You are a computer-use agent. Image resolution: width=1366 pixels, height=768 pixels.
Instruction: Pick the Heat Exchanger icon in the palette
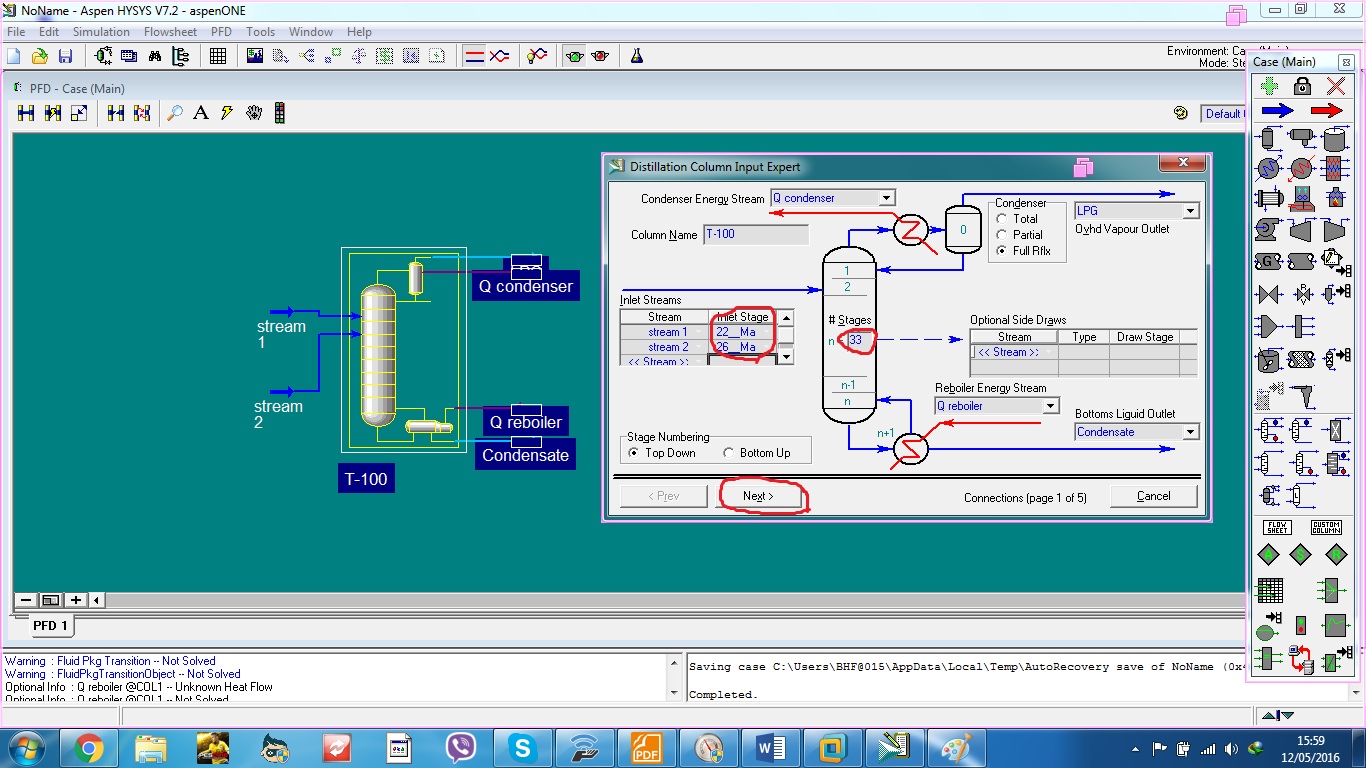(x=1268, y=199)
